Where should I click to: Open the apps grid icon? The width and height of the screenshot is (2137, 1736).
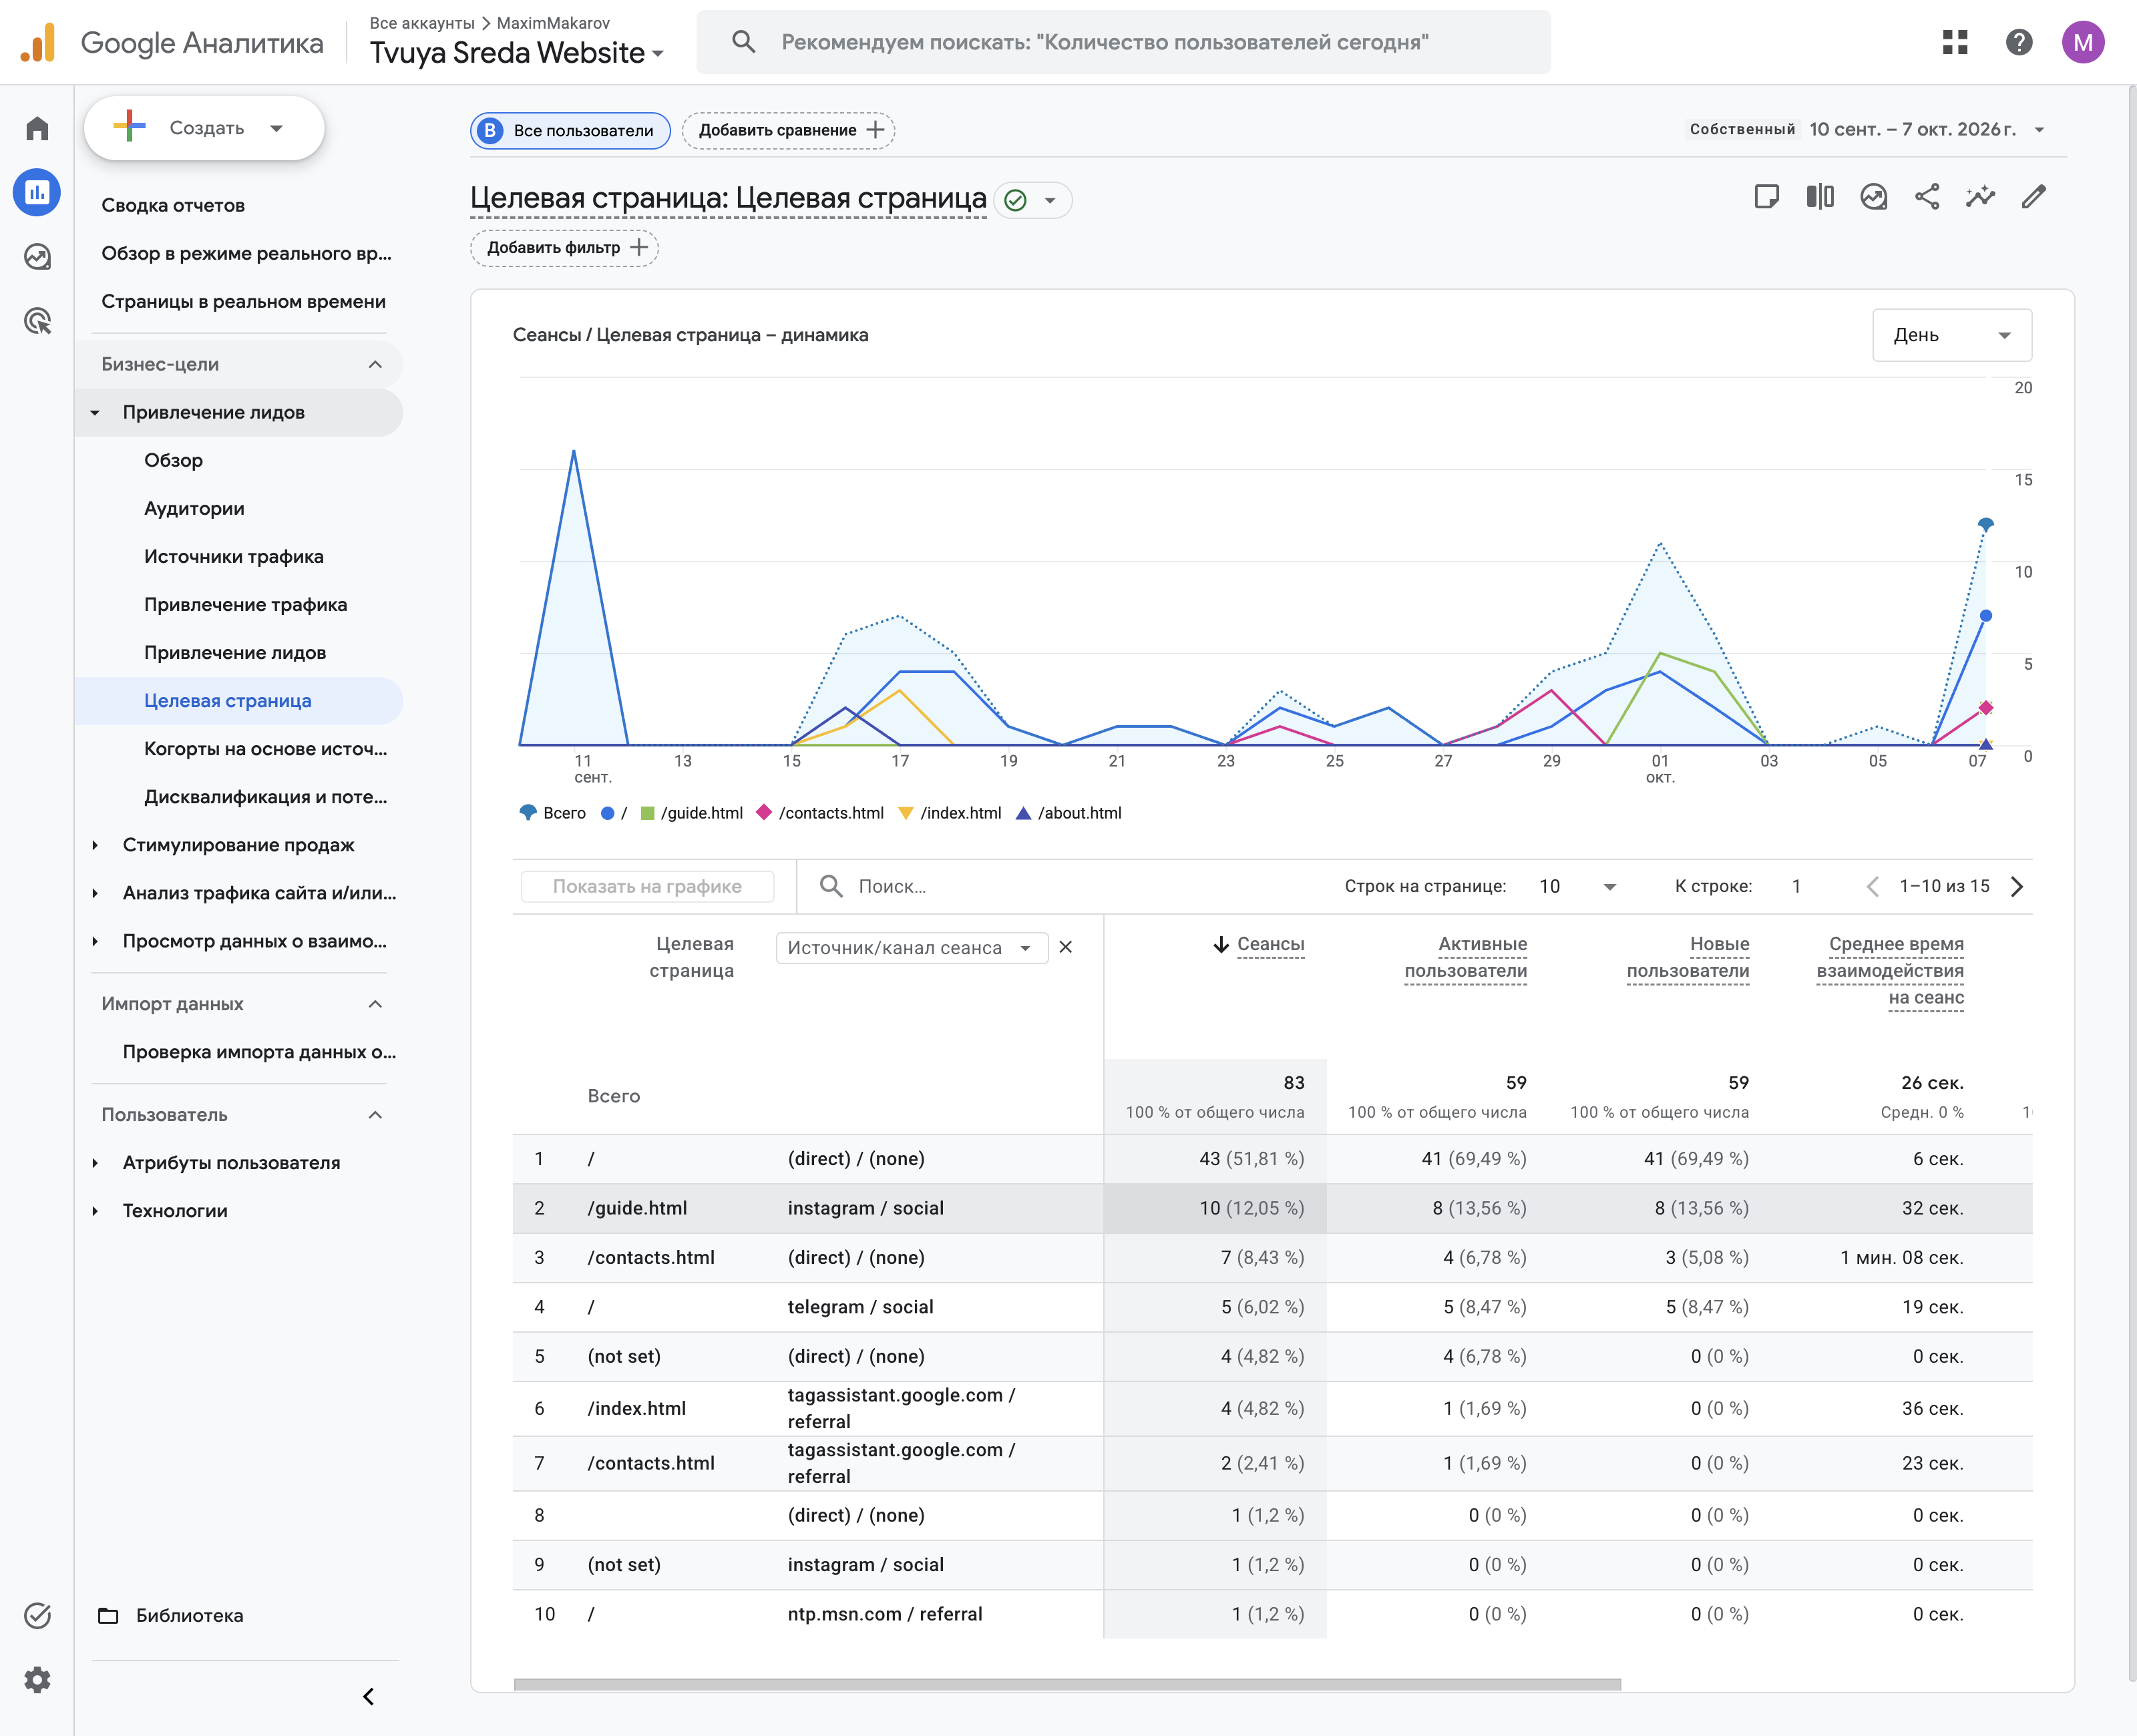point(1955,42)
